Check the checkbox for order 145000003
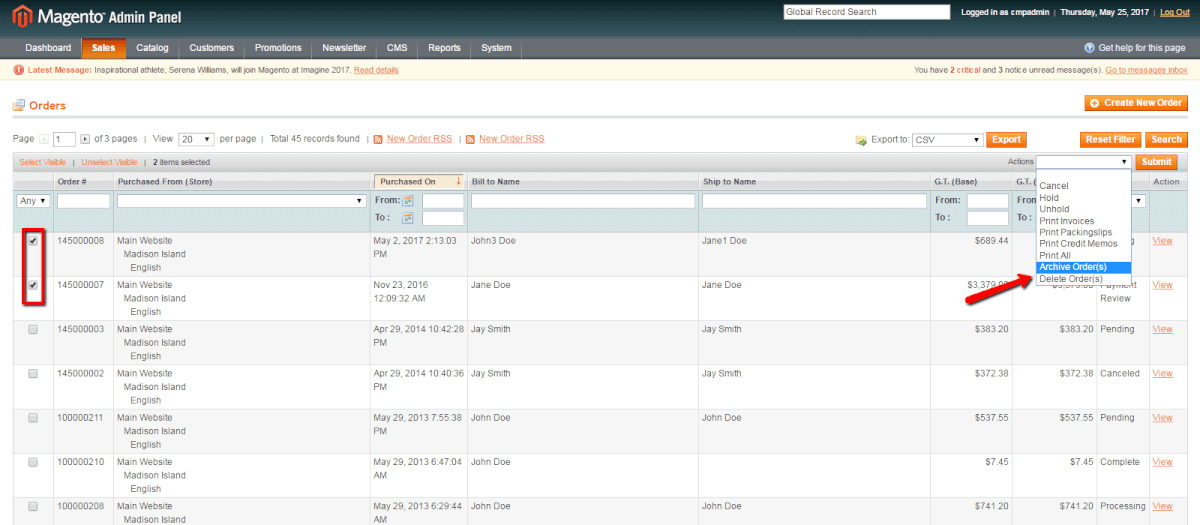Image resolution: width=1200 pixels, height=525 pixels. pyautogui.click(x=33, y=330)
